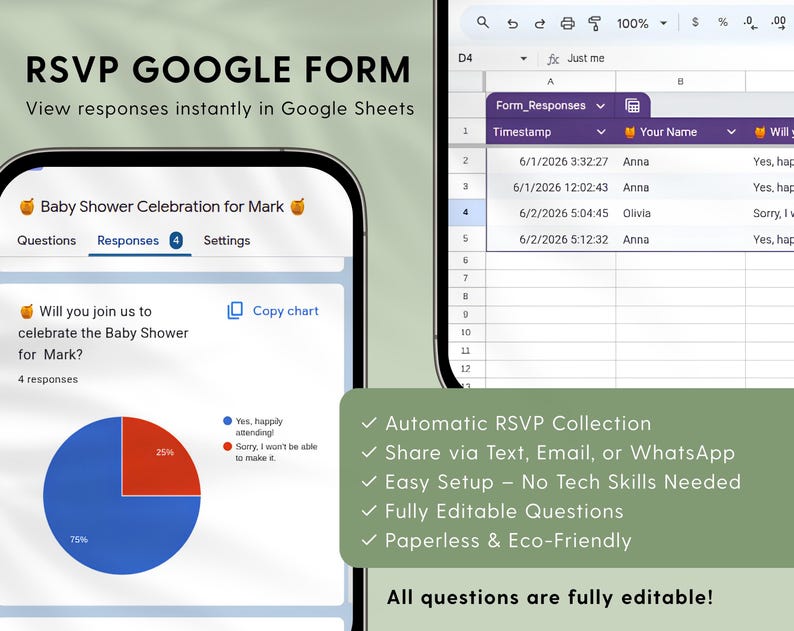Click timestamp cell 6/1/2026 3:32:27

click(x=551, y=161)
